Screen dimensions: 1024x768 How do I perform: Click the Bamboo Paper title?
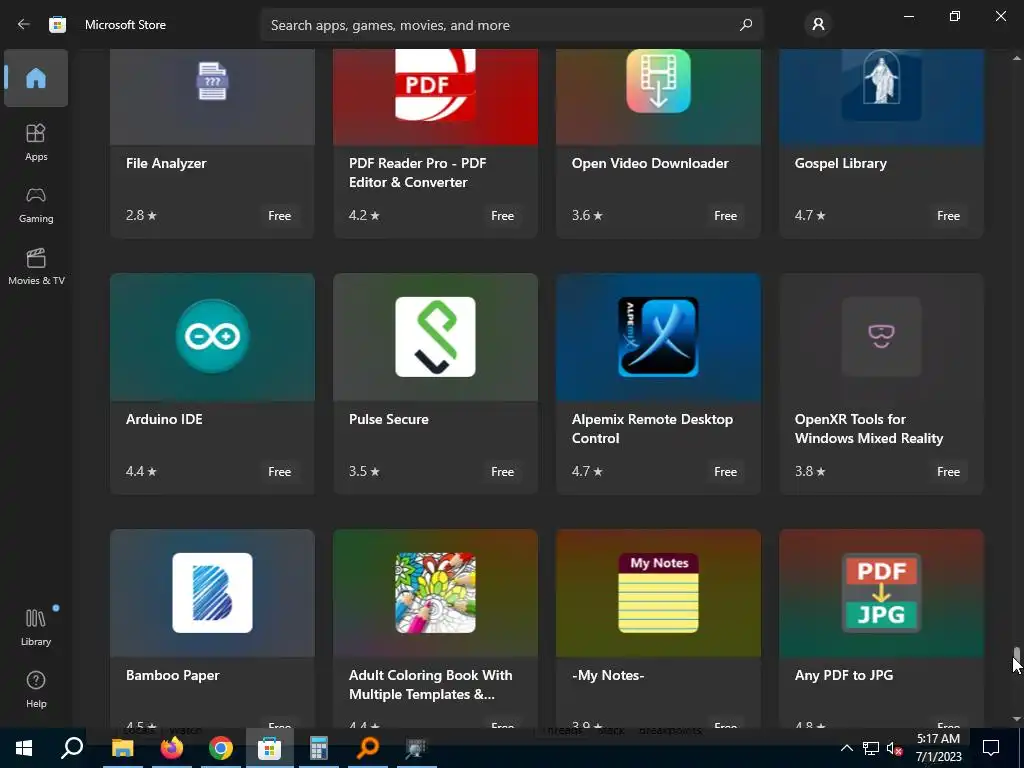[x=172, y=675]
